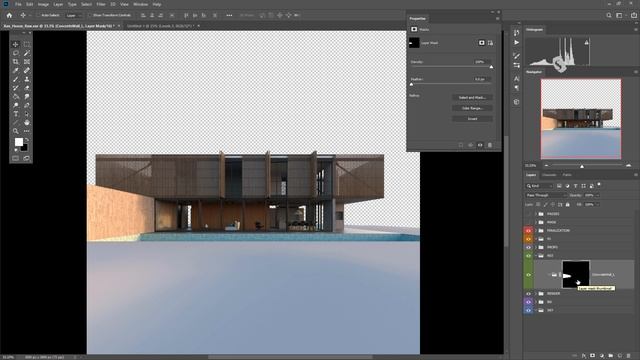Expand the BG layer group
Screen dimensions: 640x360
tap(536, 302)
